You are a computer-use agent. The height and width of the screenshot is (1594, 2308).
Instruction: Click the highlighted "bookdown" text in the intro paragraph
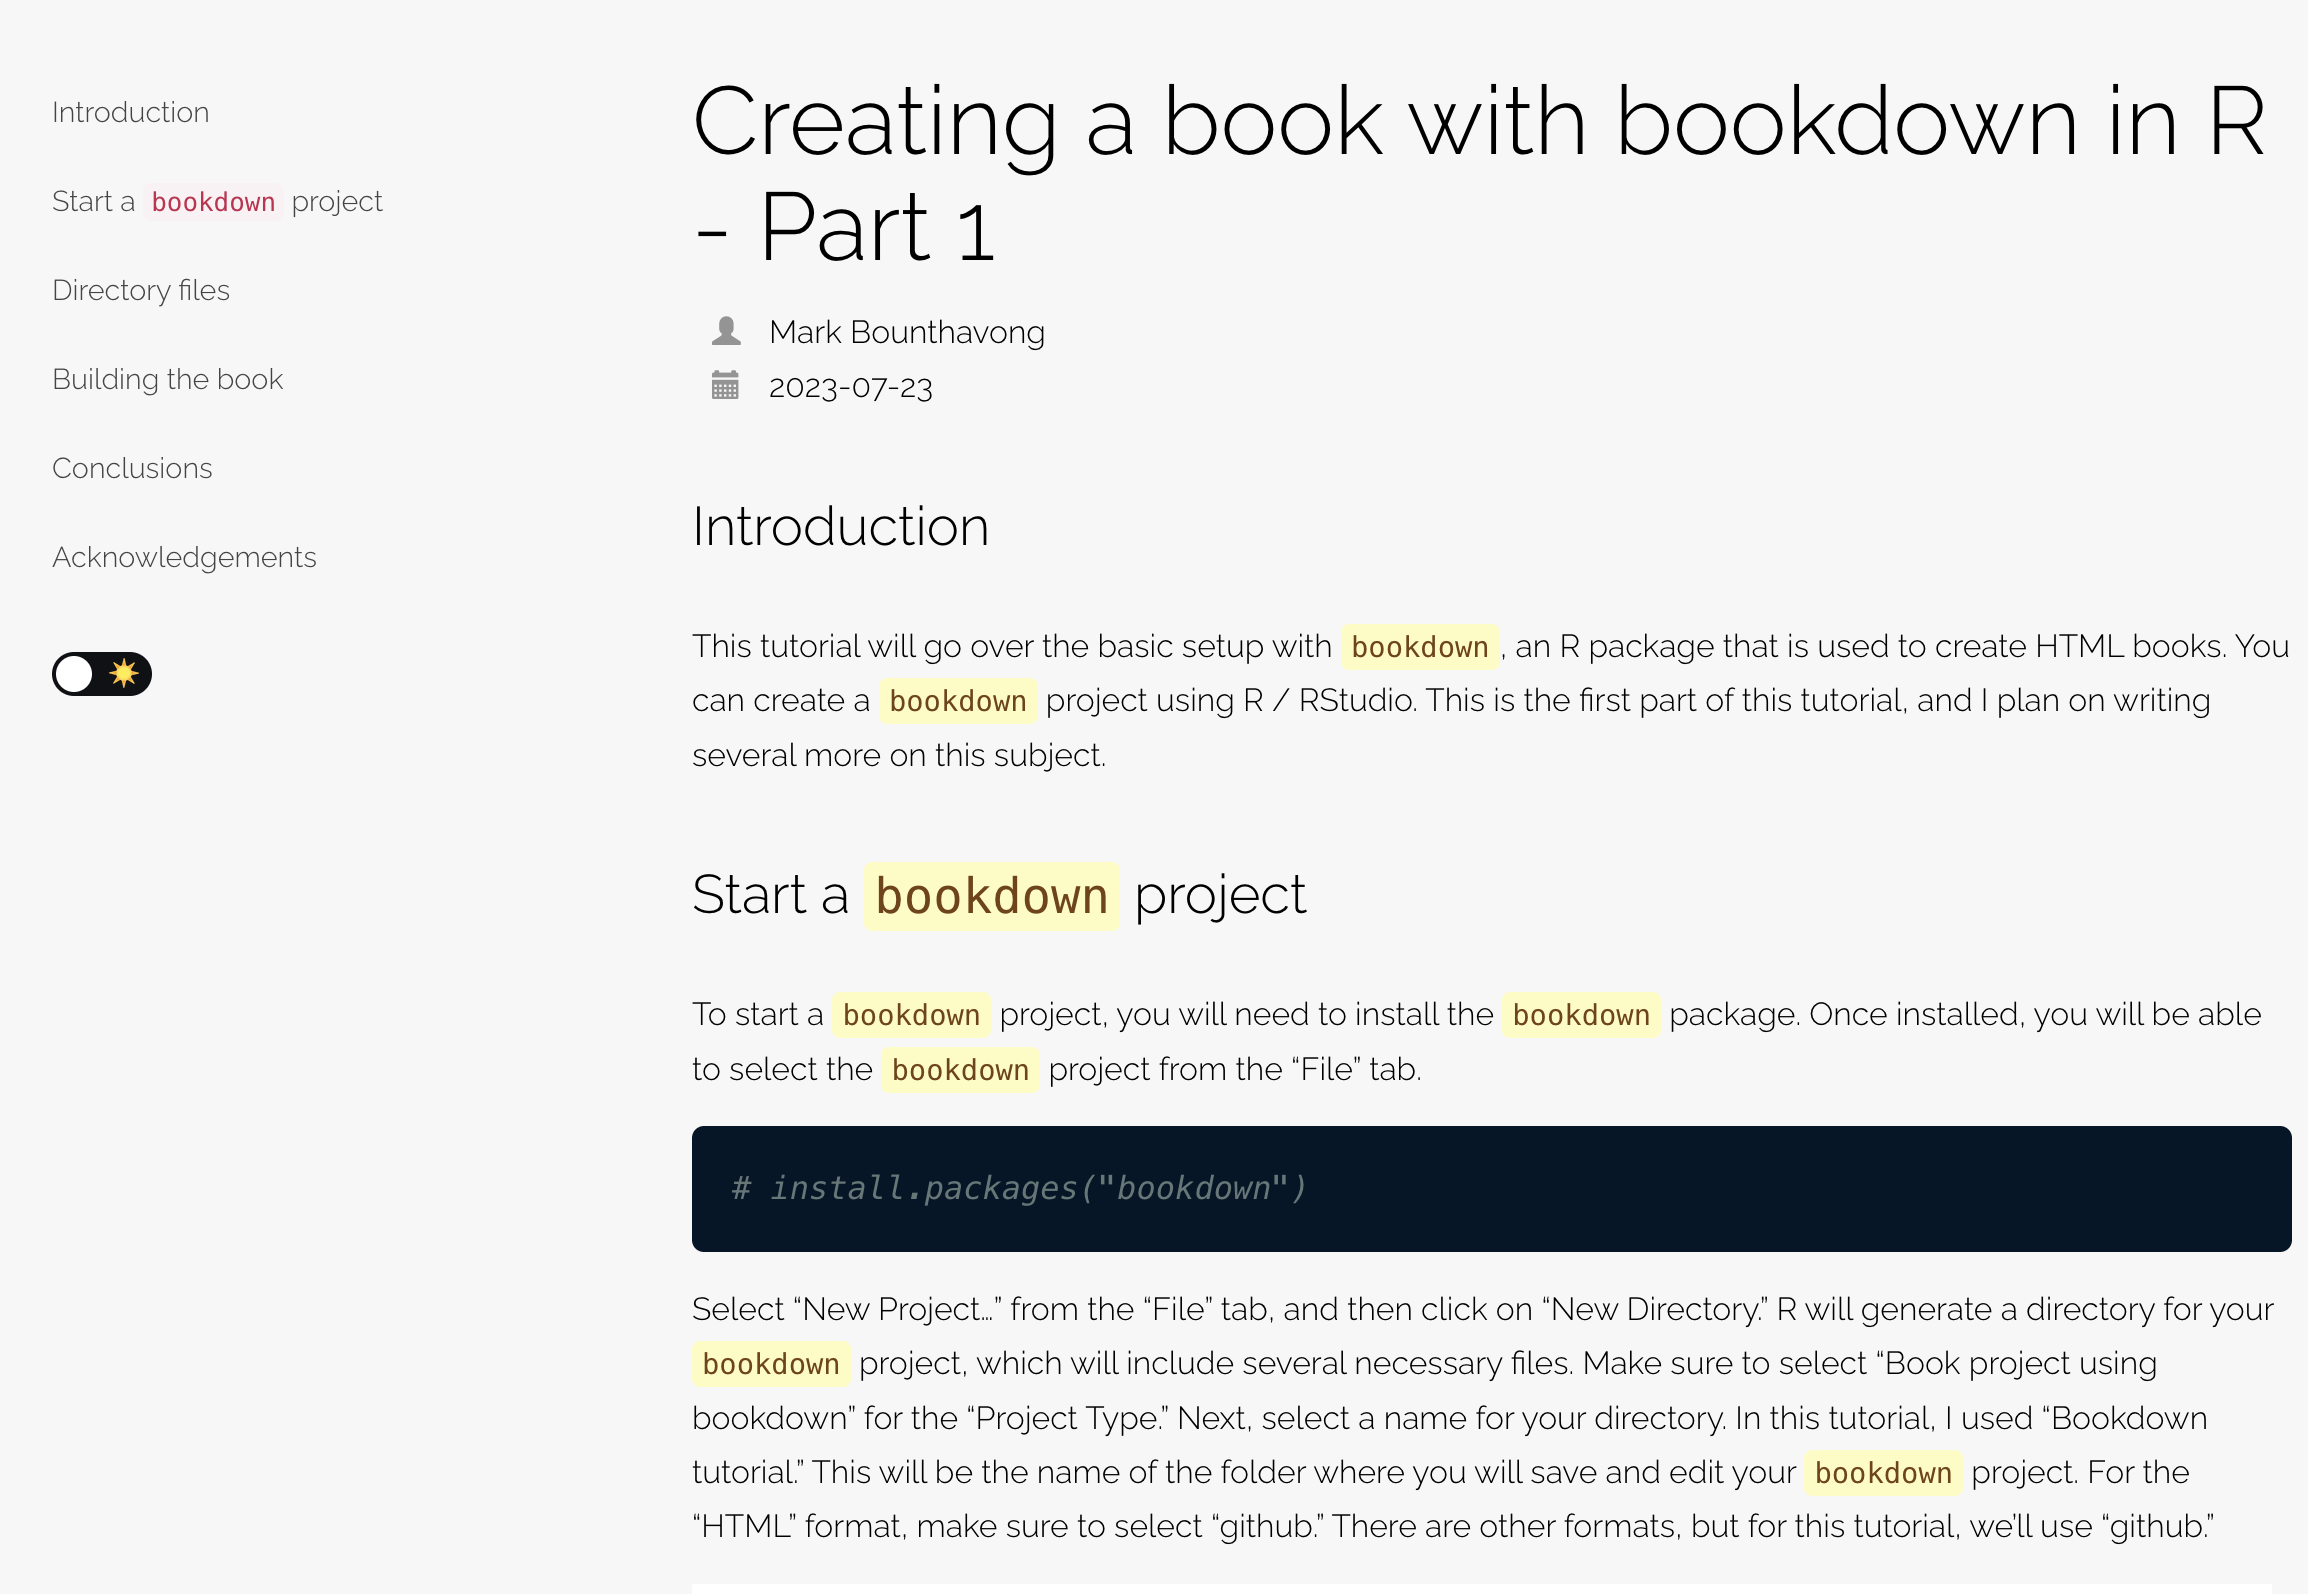coord(1421,646)
